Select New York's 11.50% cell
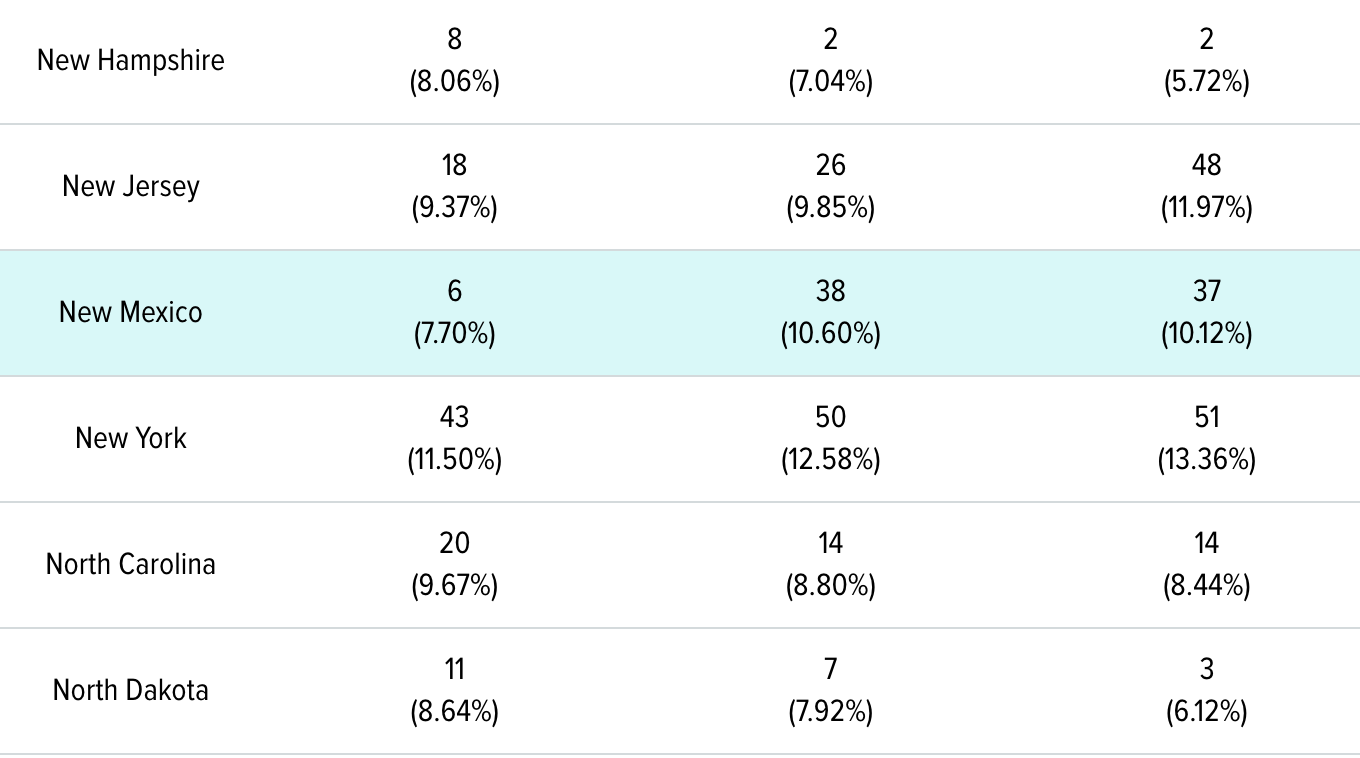The height and width of the screenshot is (758, 1360). point(454,459)
